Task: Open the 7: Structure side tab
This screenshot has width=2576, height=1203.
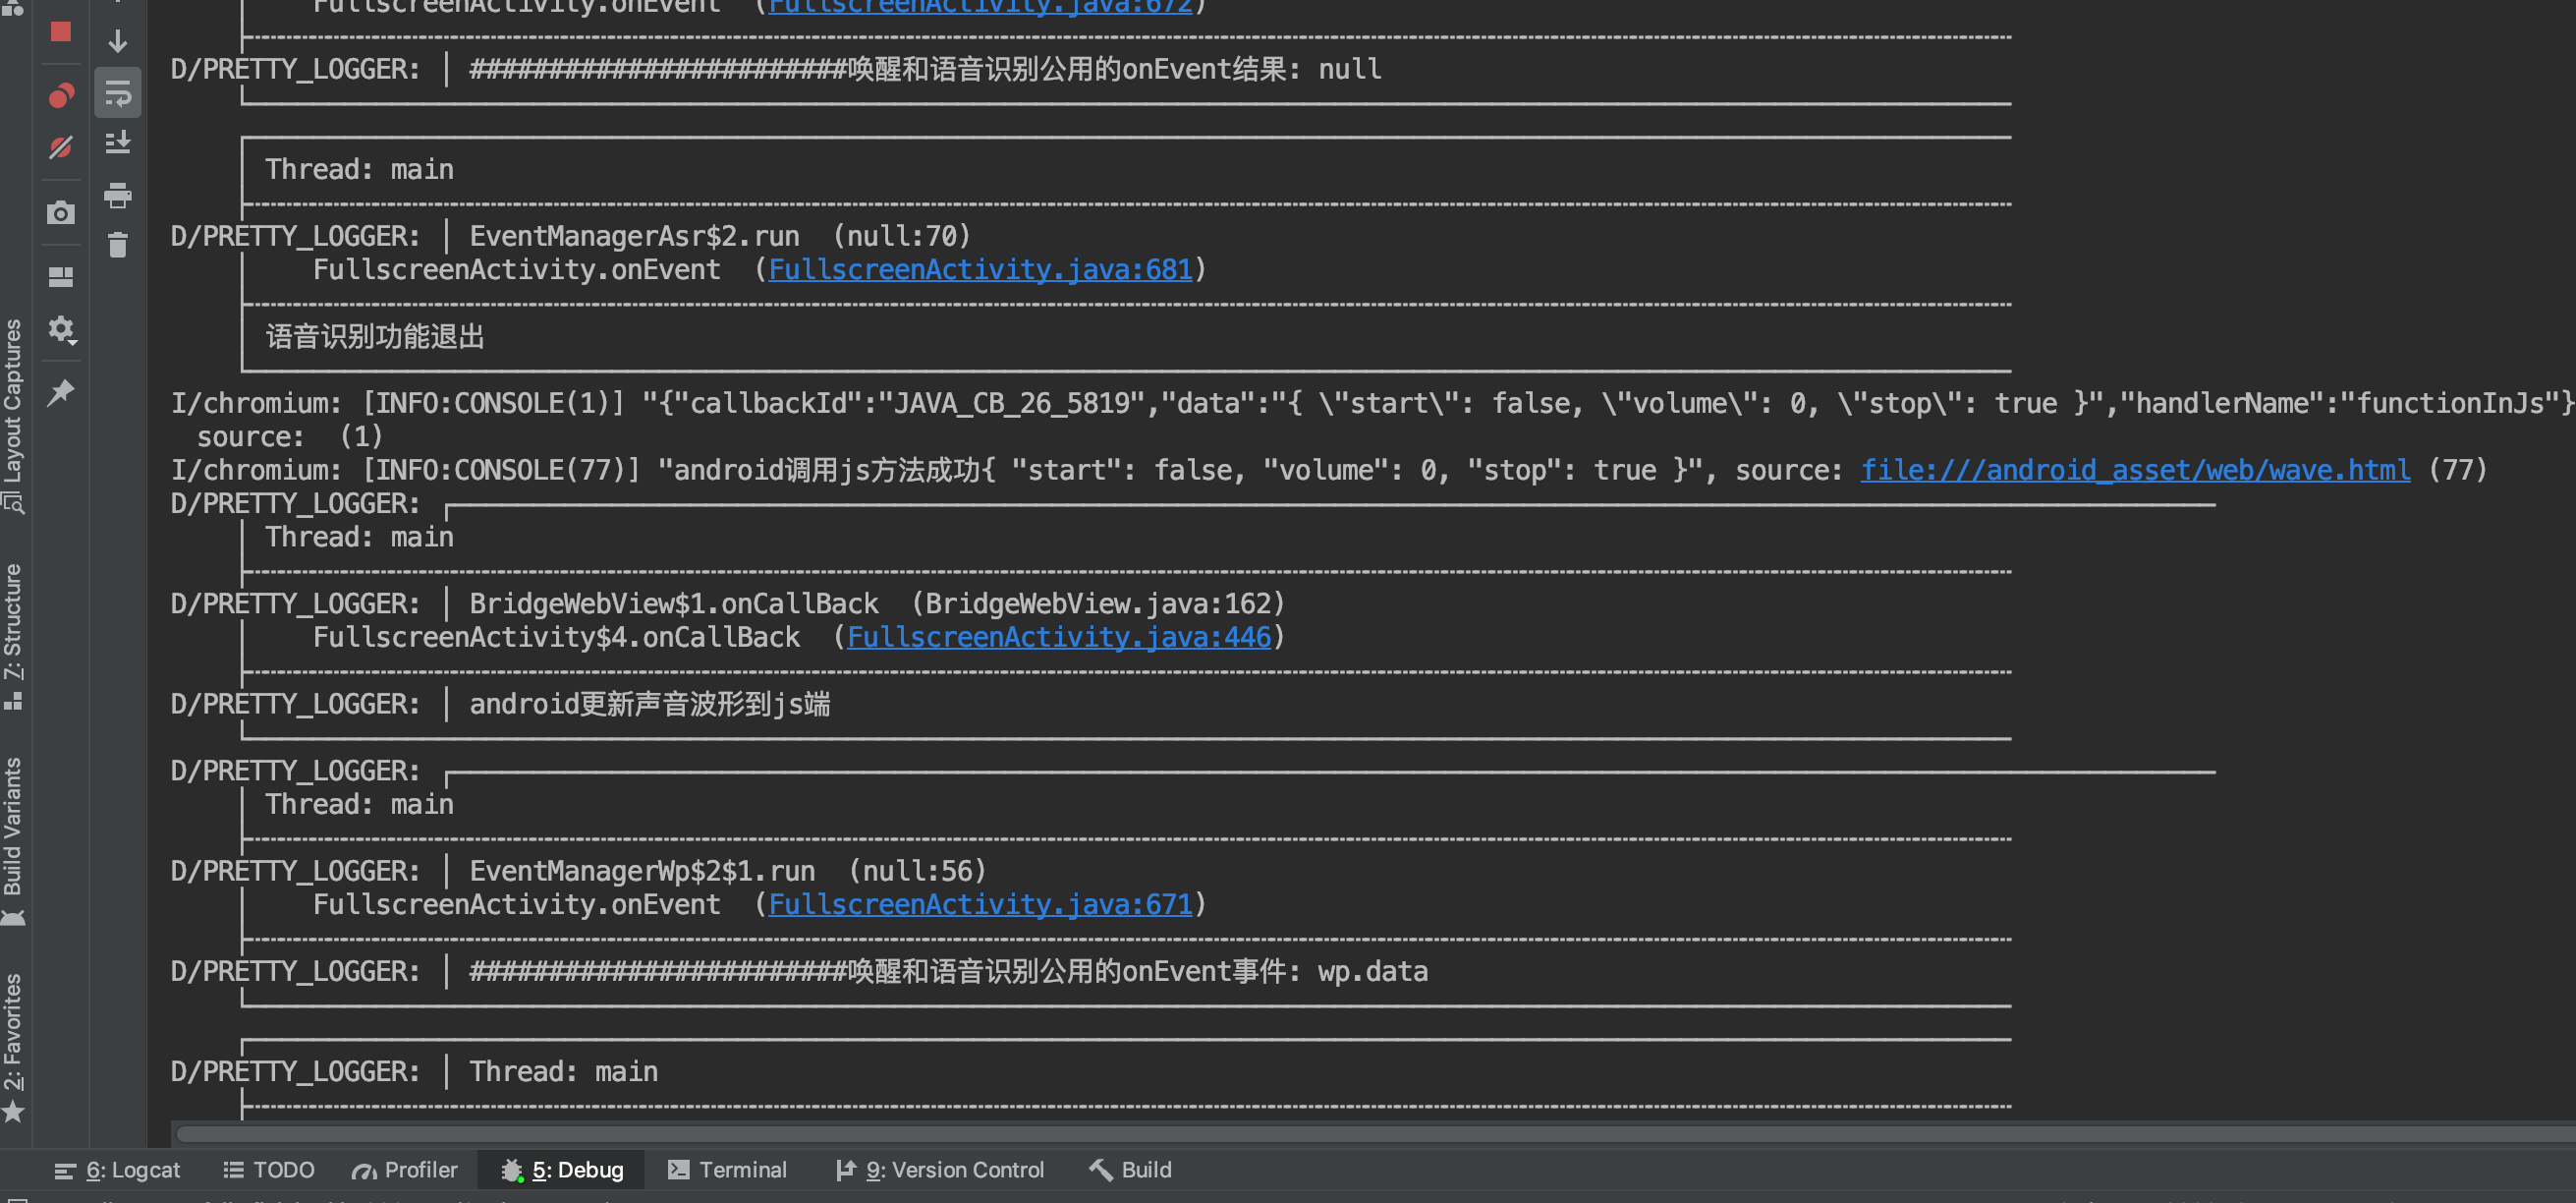Action: click(13, 636)
